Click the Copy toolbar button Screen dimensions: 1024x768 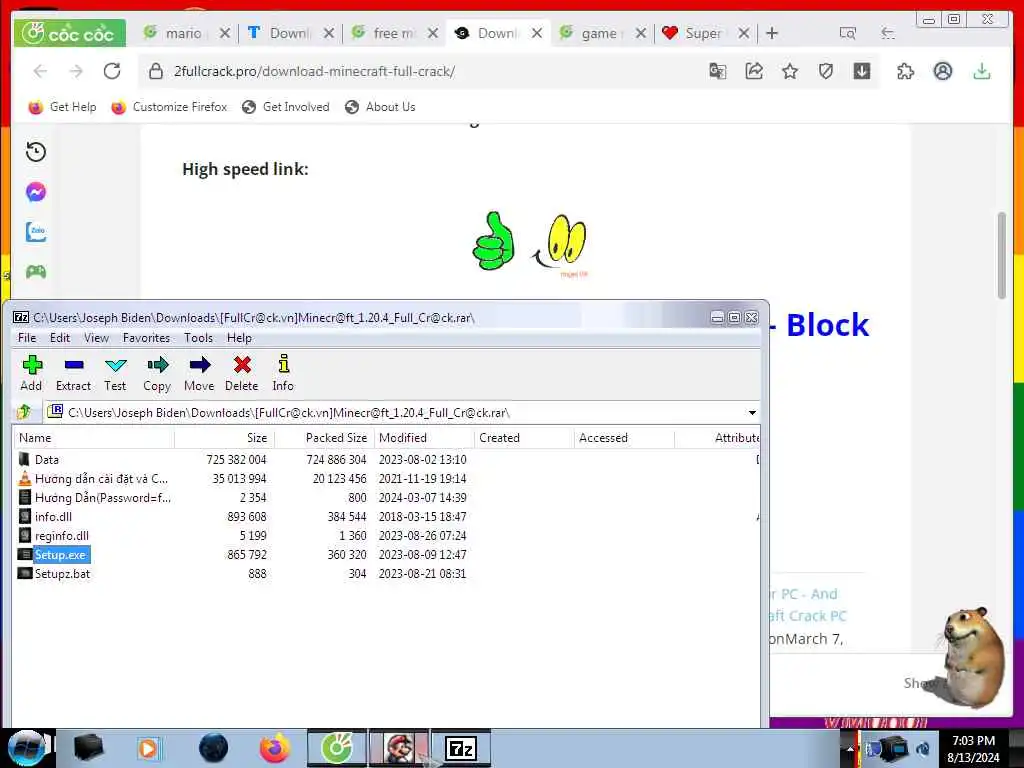[x=157, y=374]
